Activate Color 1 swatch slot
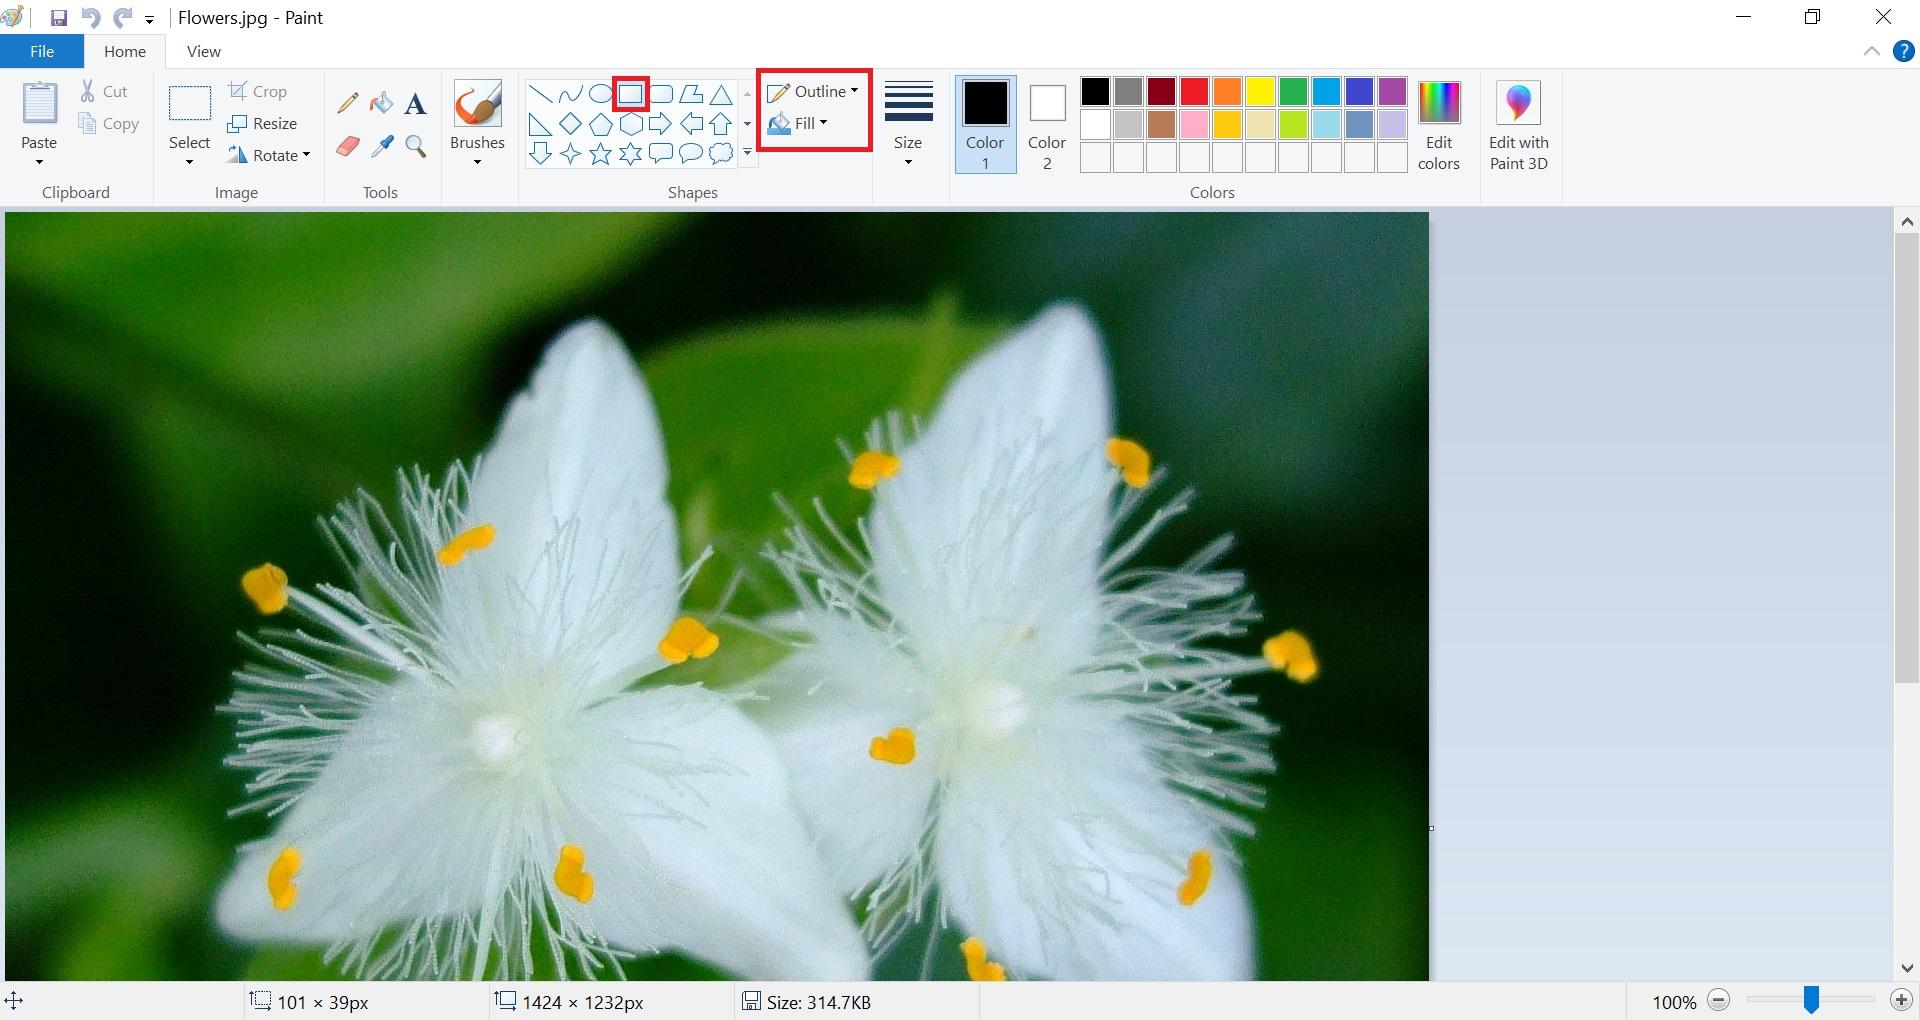This screenshot has width=1920, height=1020. click(984, 122)
